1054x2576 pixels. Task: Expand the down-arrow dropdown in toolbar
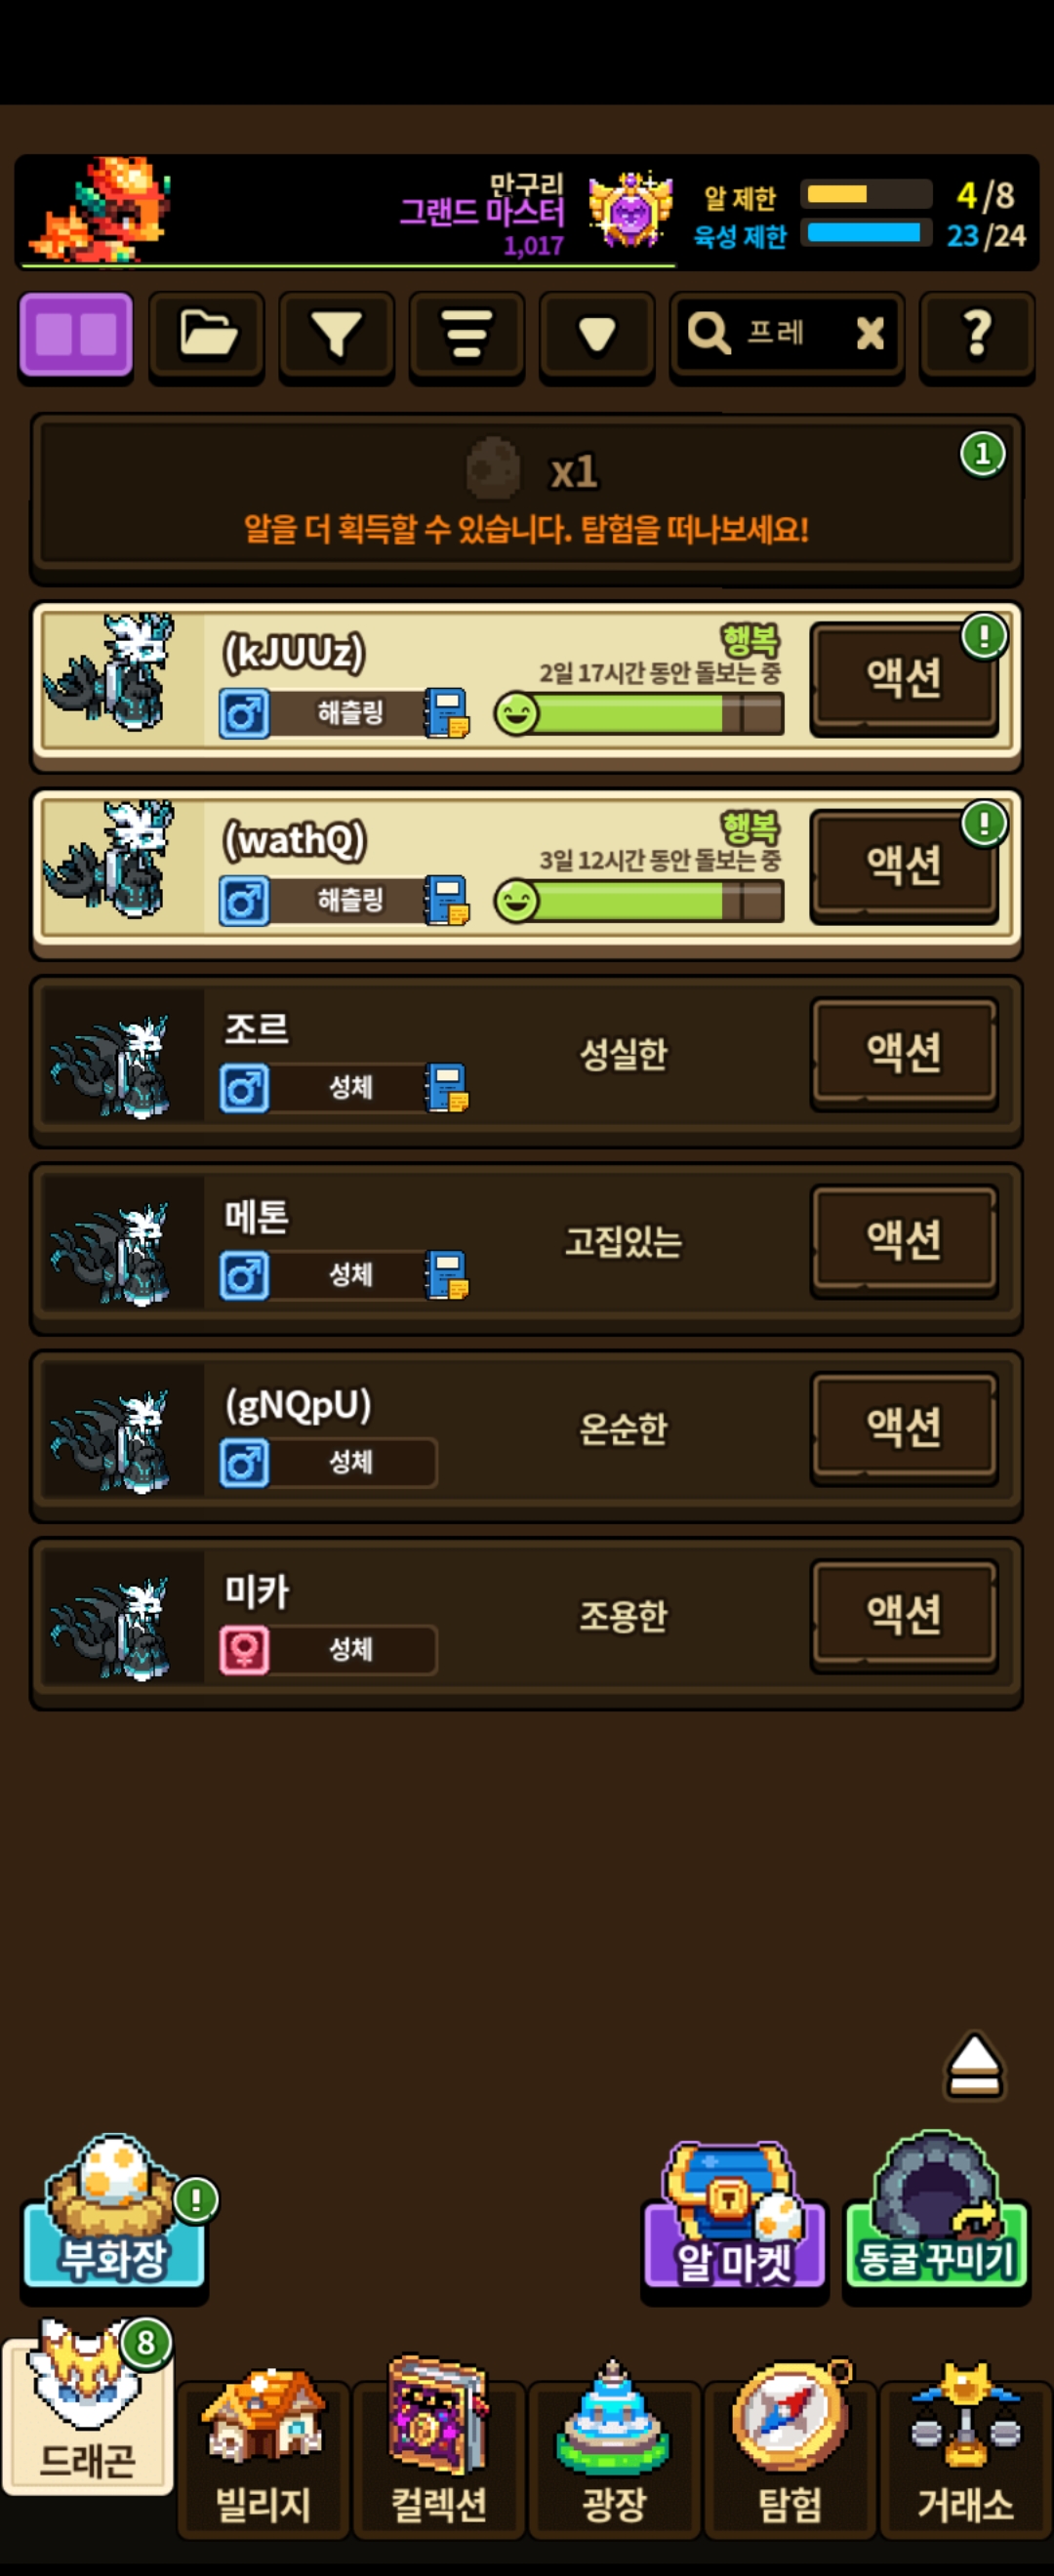pyautogui.click(x=597, y=336)
